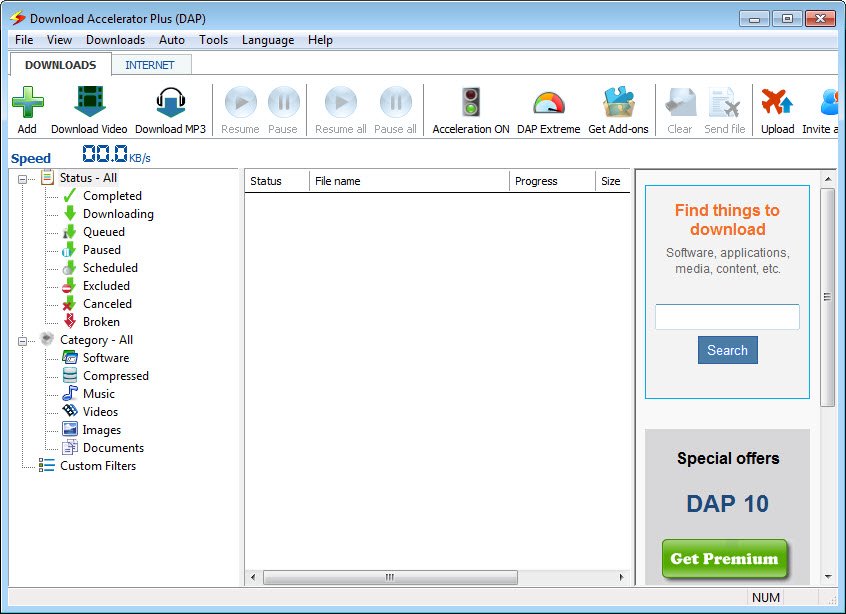Open the Downloads menu
The height and width of the screenshot is (614, 846).
[x=115, y=40]
